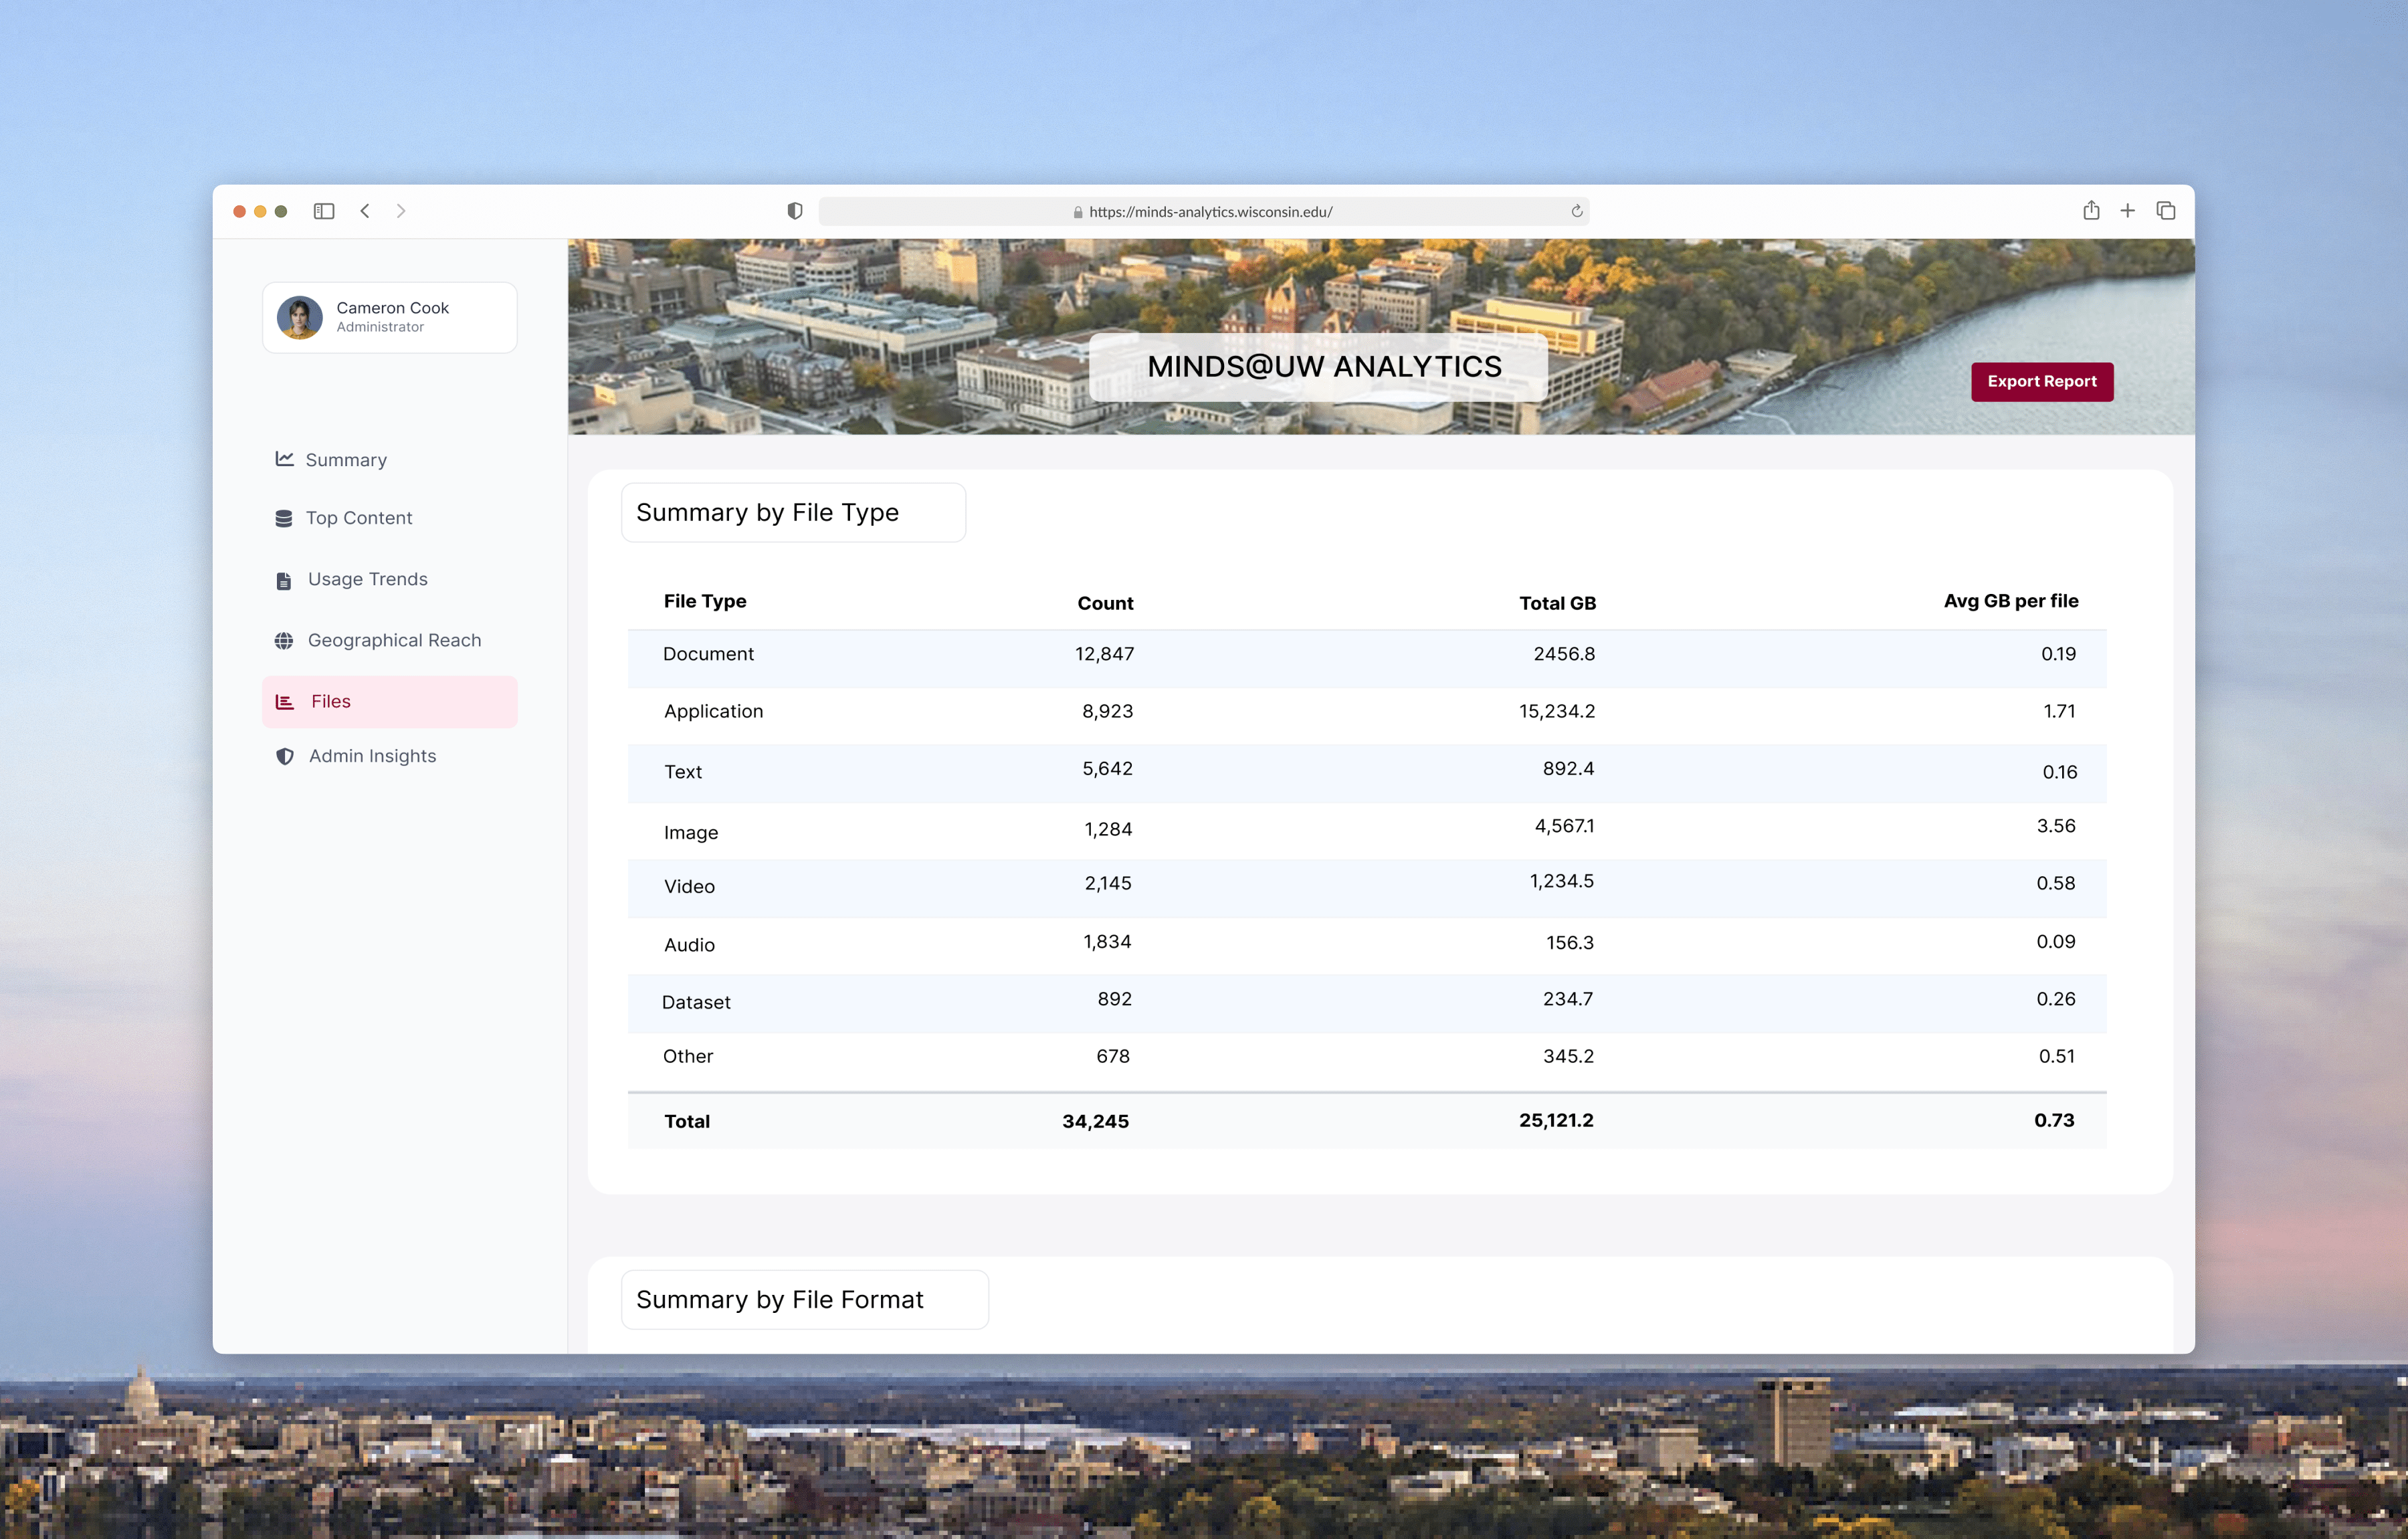Click the Usage Trends document icon
The width and height of the screenshot is (2408, 1539).
coord(284,580)
